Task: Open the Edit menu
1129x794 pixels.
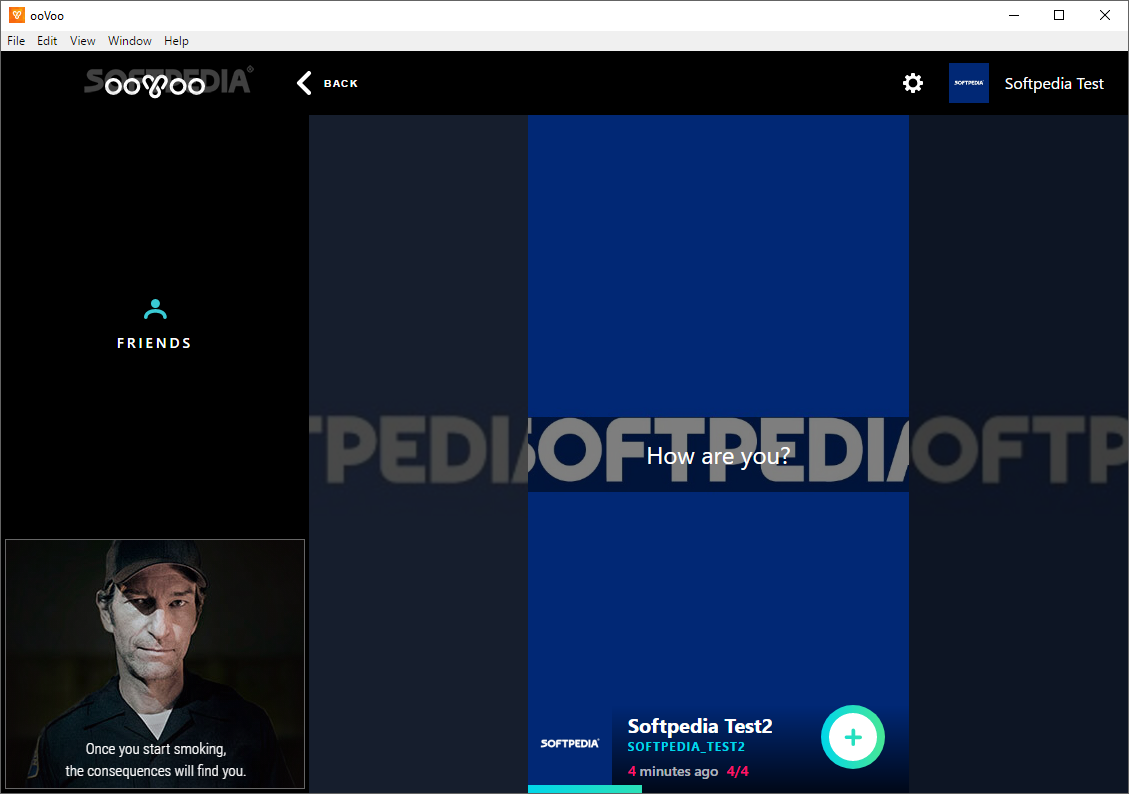Action: click(47, 41)
